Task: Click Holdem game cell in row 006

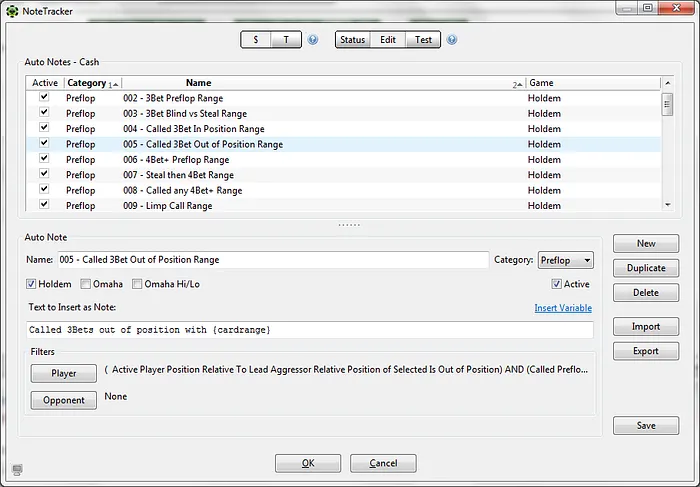Action: click(544, 160)
